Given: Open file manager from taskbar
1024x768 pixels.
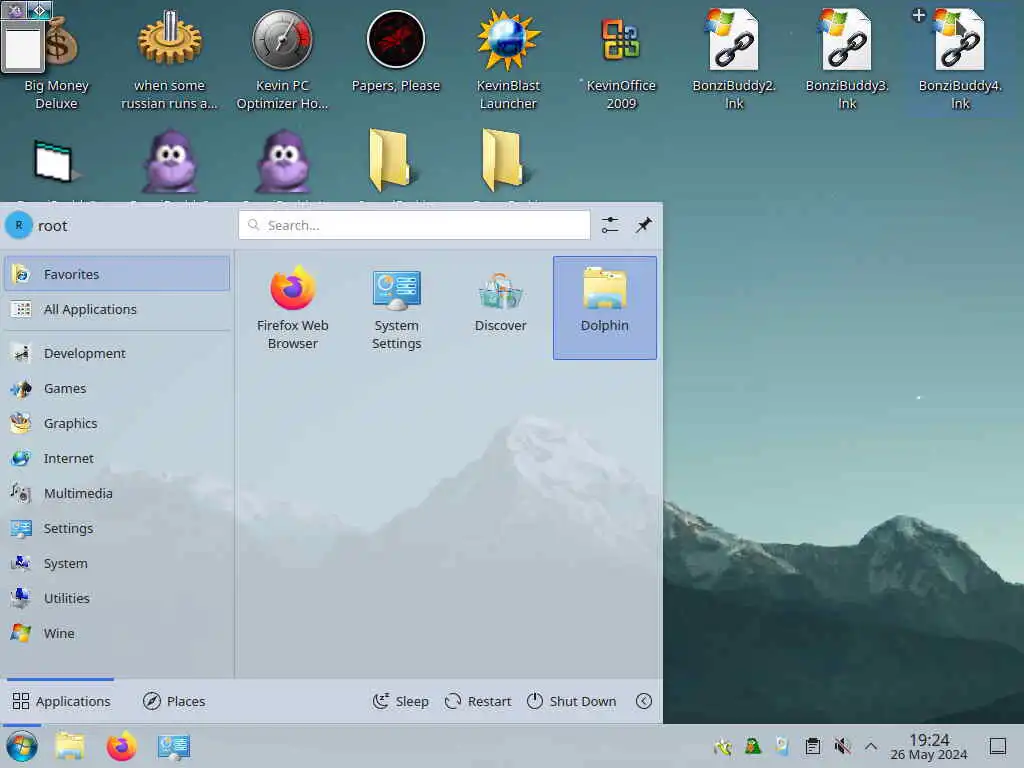Looking at the screenshot, I should [71, 746].
